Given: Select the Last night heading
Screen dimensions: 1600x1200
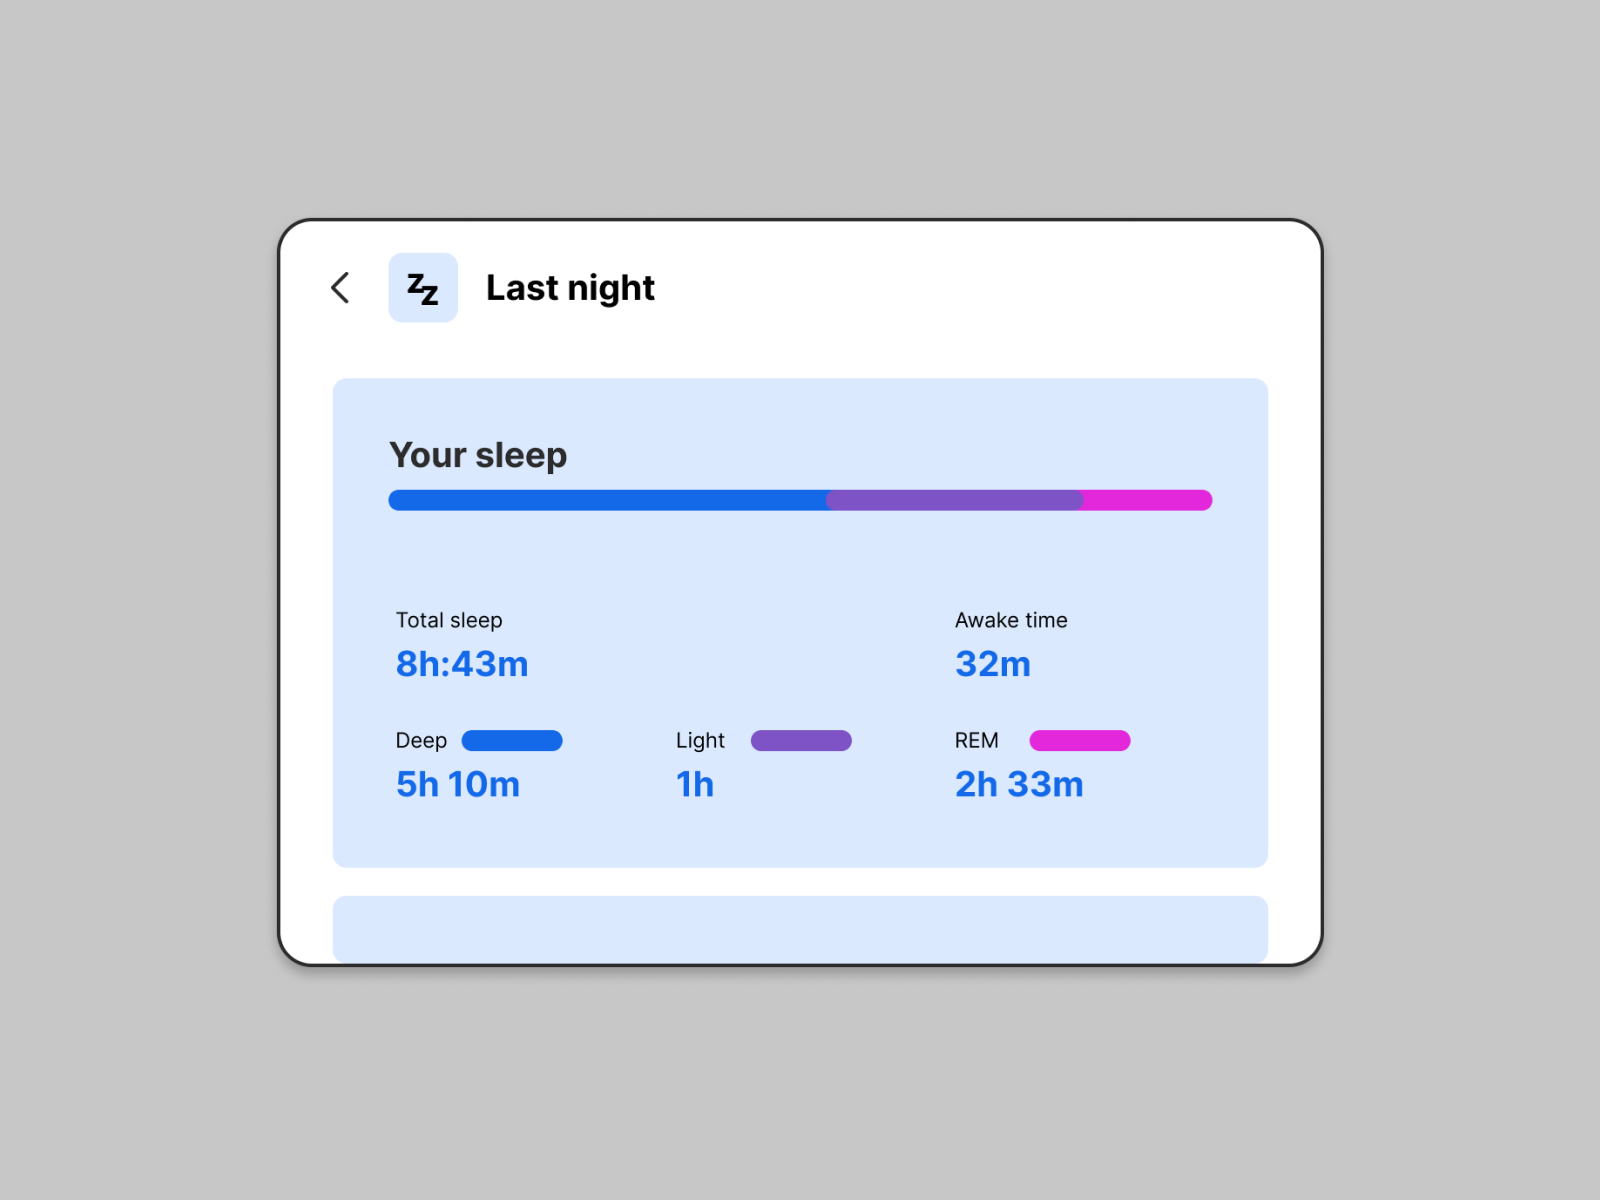Looking at the screenshot, I should point(570,288).
